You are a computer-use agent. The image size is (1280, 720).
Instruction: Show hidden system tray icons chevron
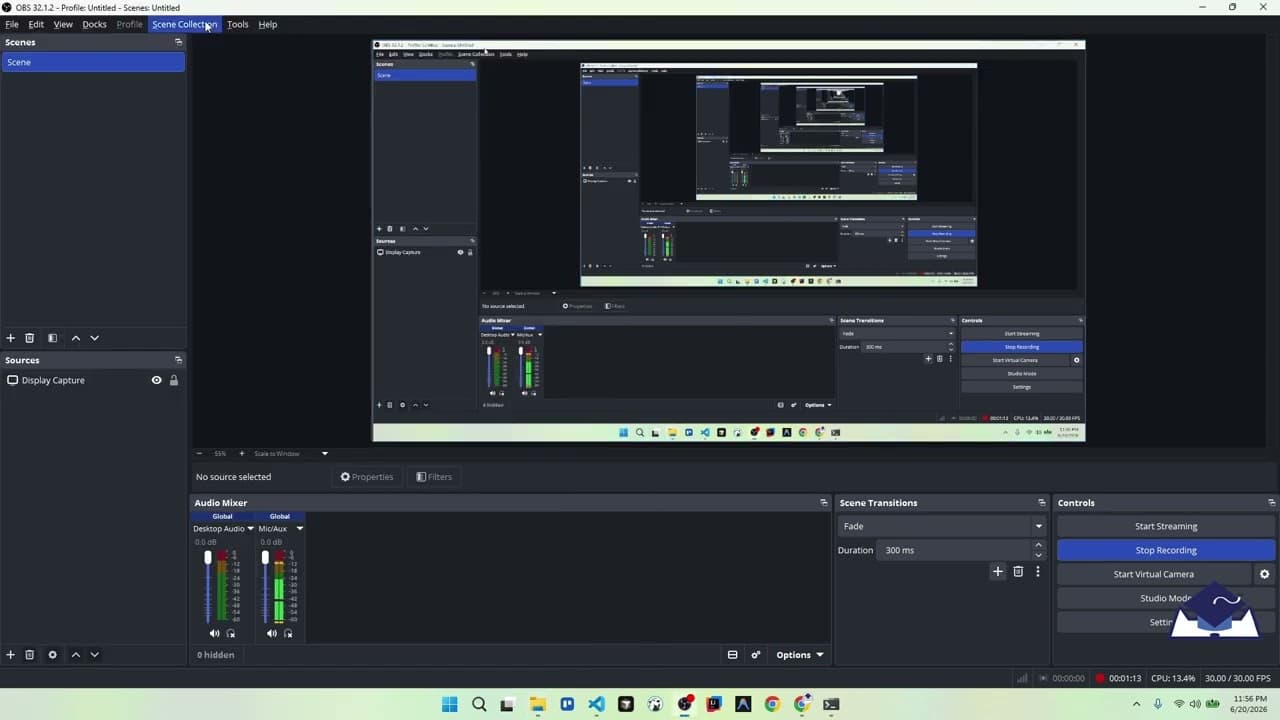point(1137,704)
